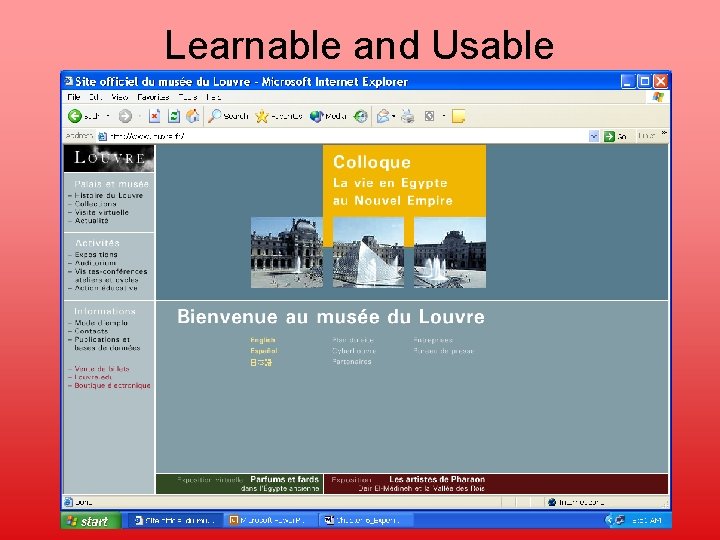The height and width of the screenshot is (540, 720).
Task: Open the Entreprises link
Action: [433, 340]
